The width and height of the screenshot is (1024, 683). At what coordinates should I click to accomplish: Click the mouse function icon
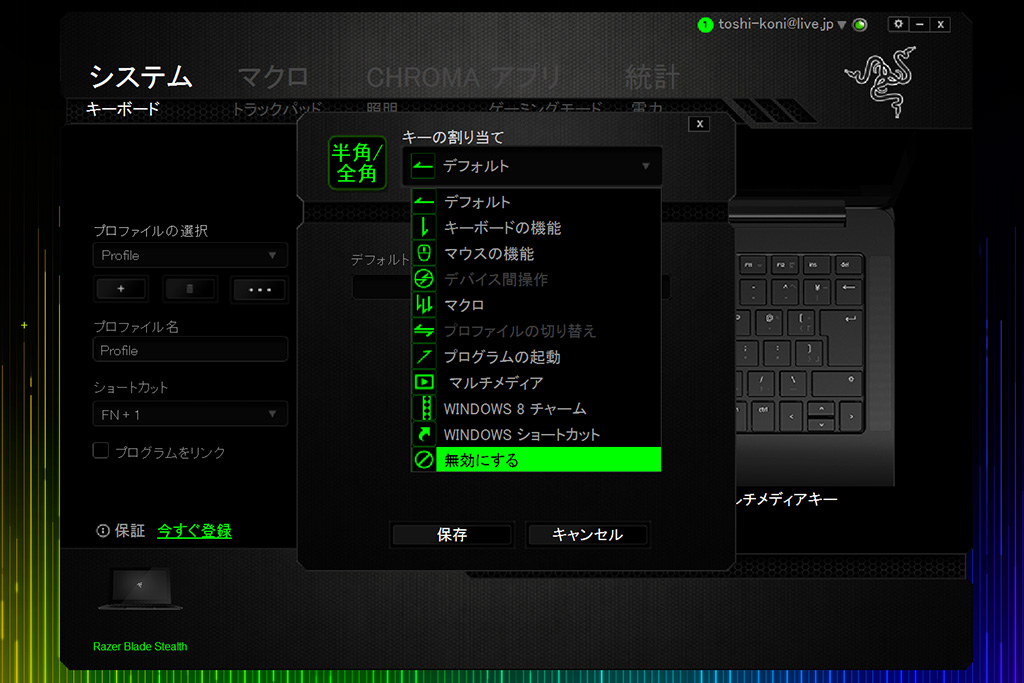(424, 253)
